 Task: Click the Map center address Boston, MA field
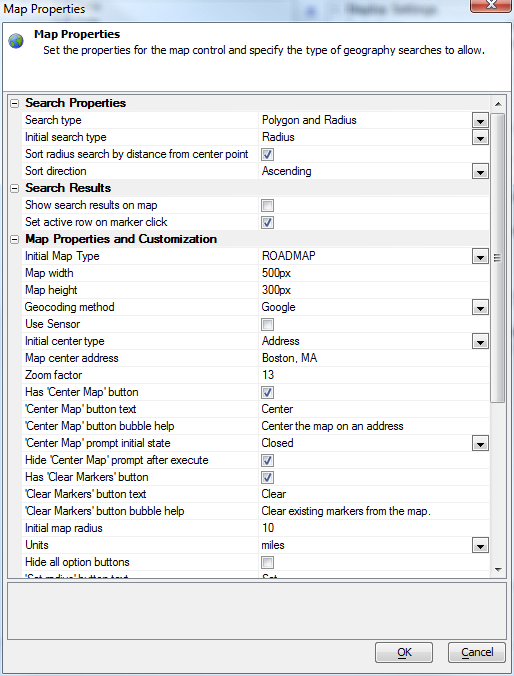pos(373,358)
